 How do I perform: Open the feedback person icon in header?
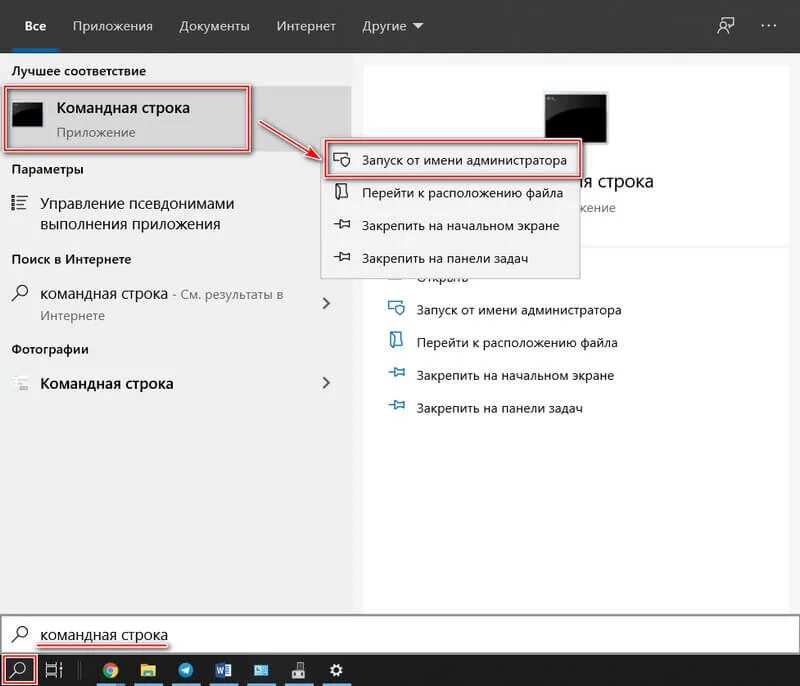pyautogui.click(x=726, y=26)
